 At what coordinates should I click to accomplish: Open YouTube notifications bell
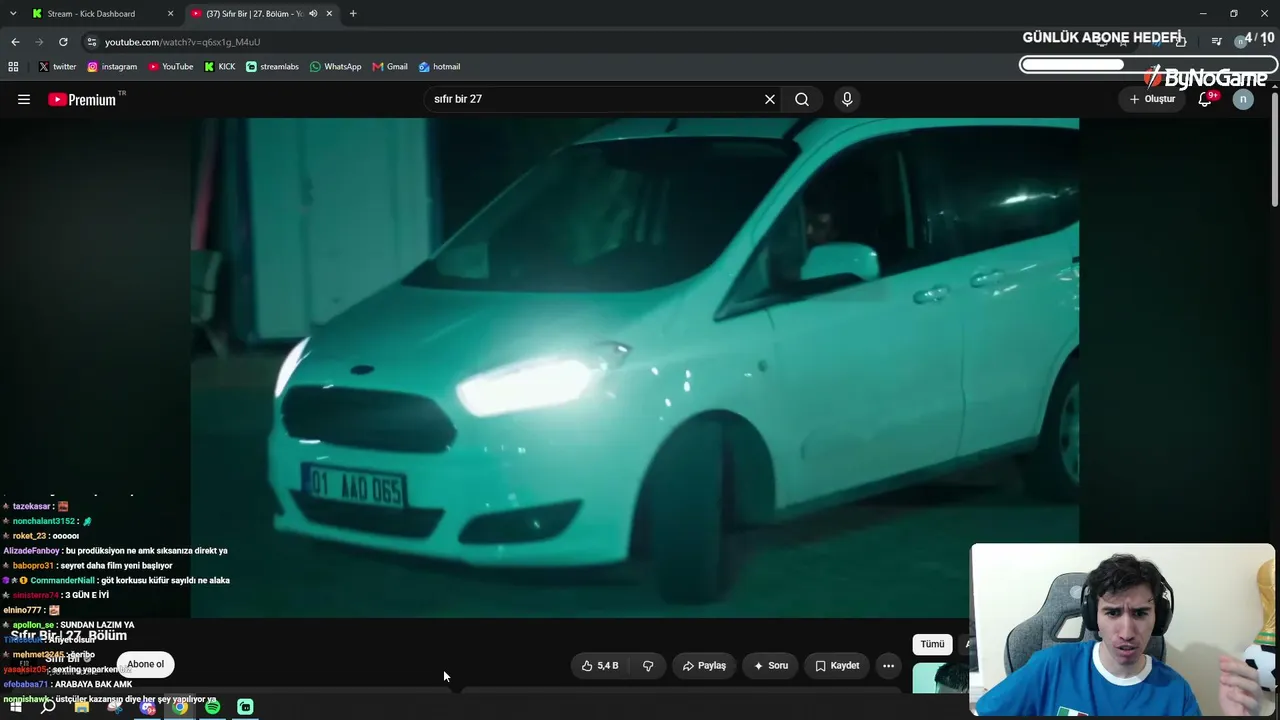pos(1205,99)
